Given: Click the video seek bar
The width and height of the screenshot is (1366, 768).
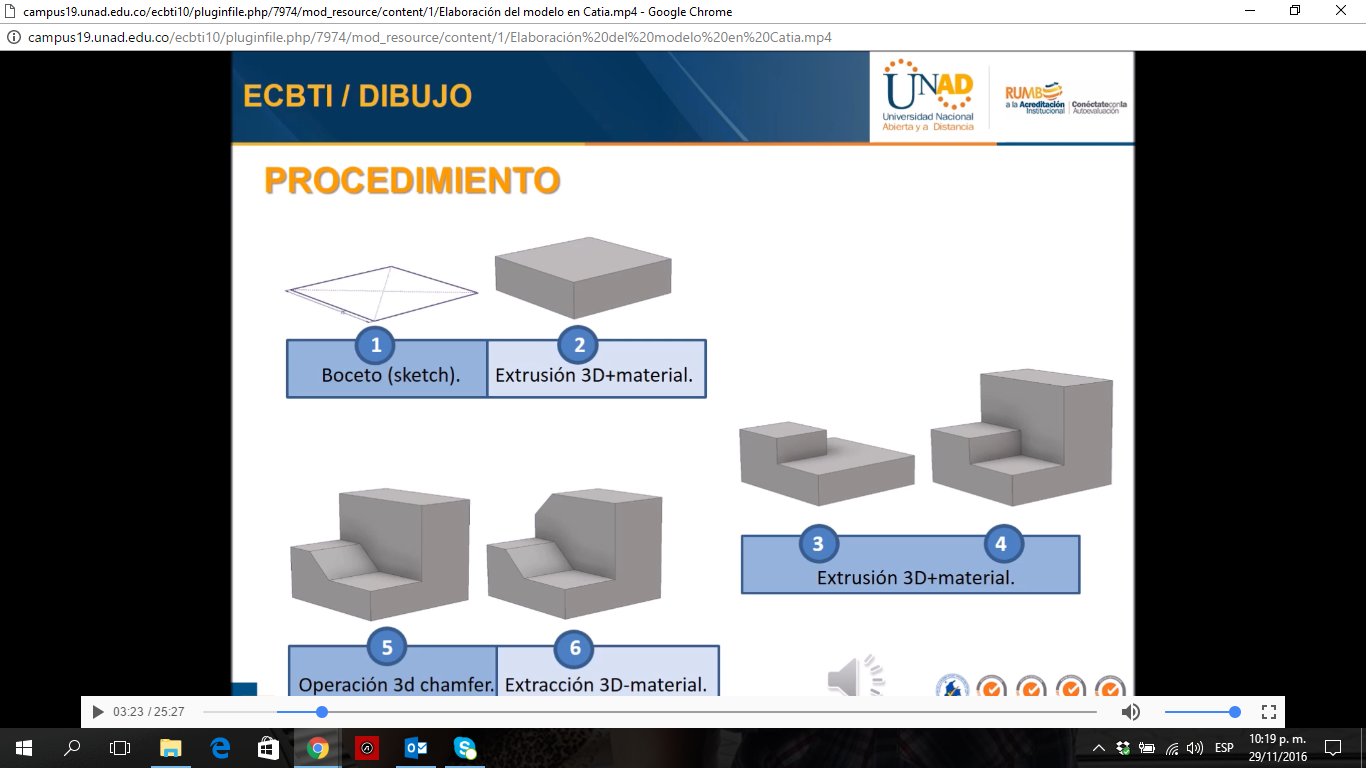Looking at the screenshot, I should (649, 712).
